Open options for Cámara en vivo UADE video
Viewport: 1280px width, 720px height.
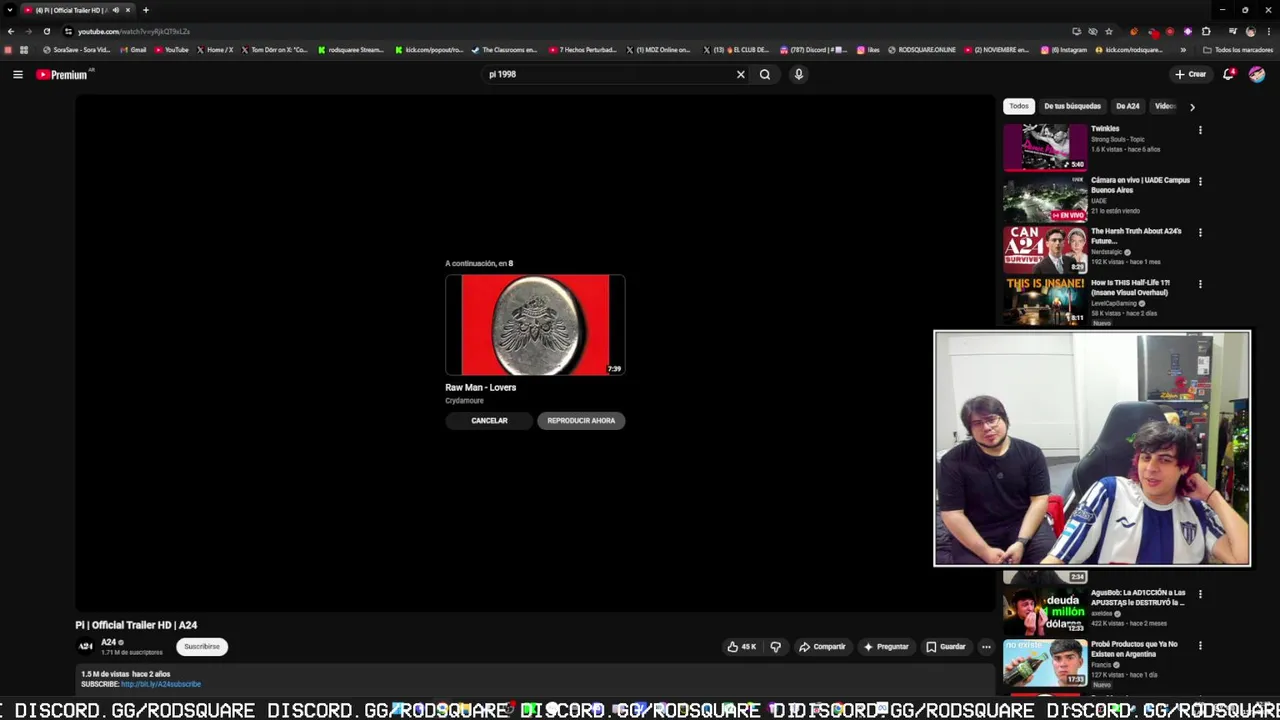pos(1200,182)
